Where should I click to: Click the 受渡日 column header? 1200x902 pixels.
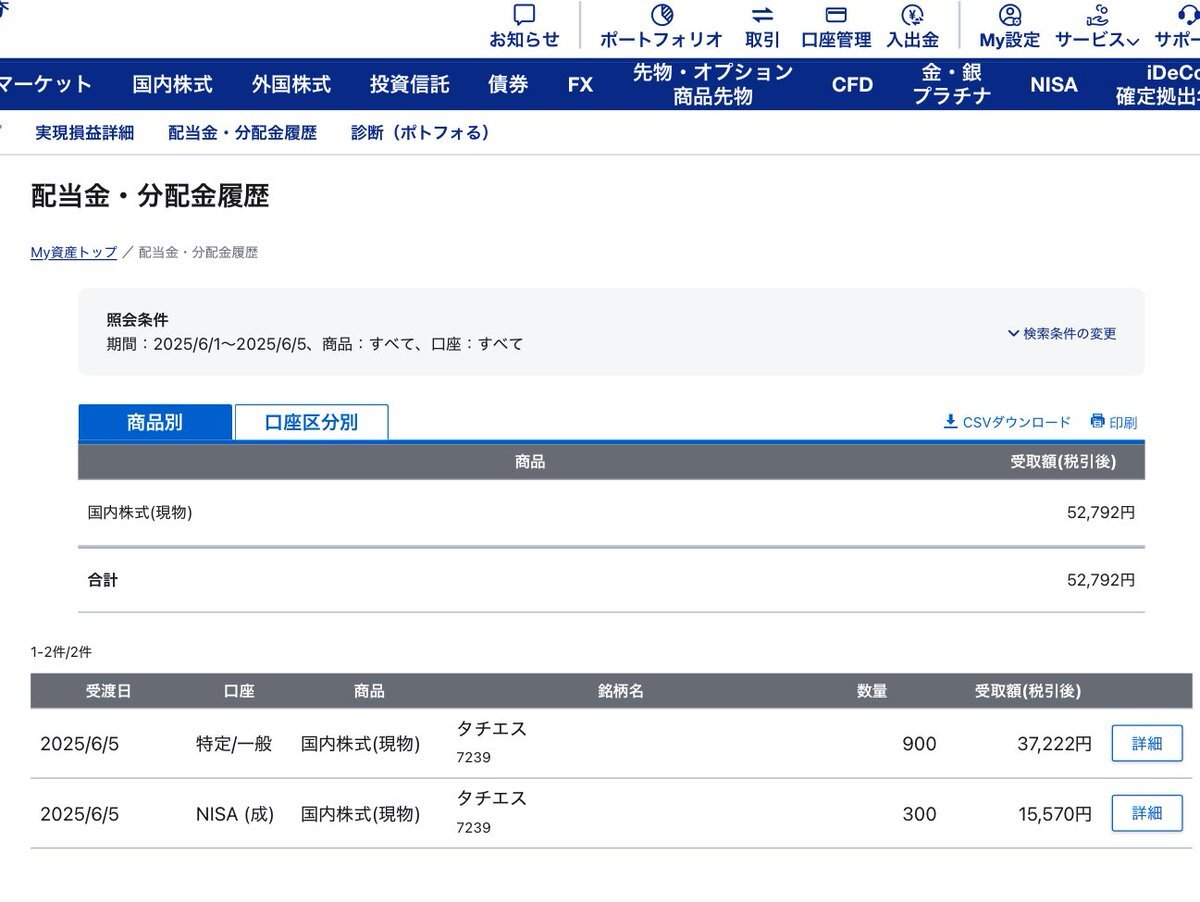(108, 691)
